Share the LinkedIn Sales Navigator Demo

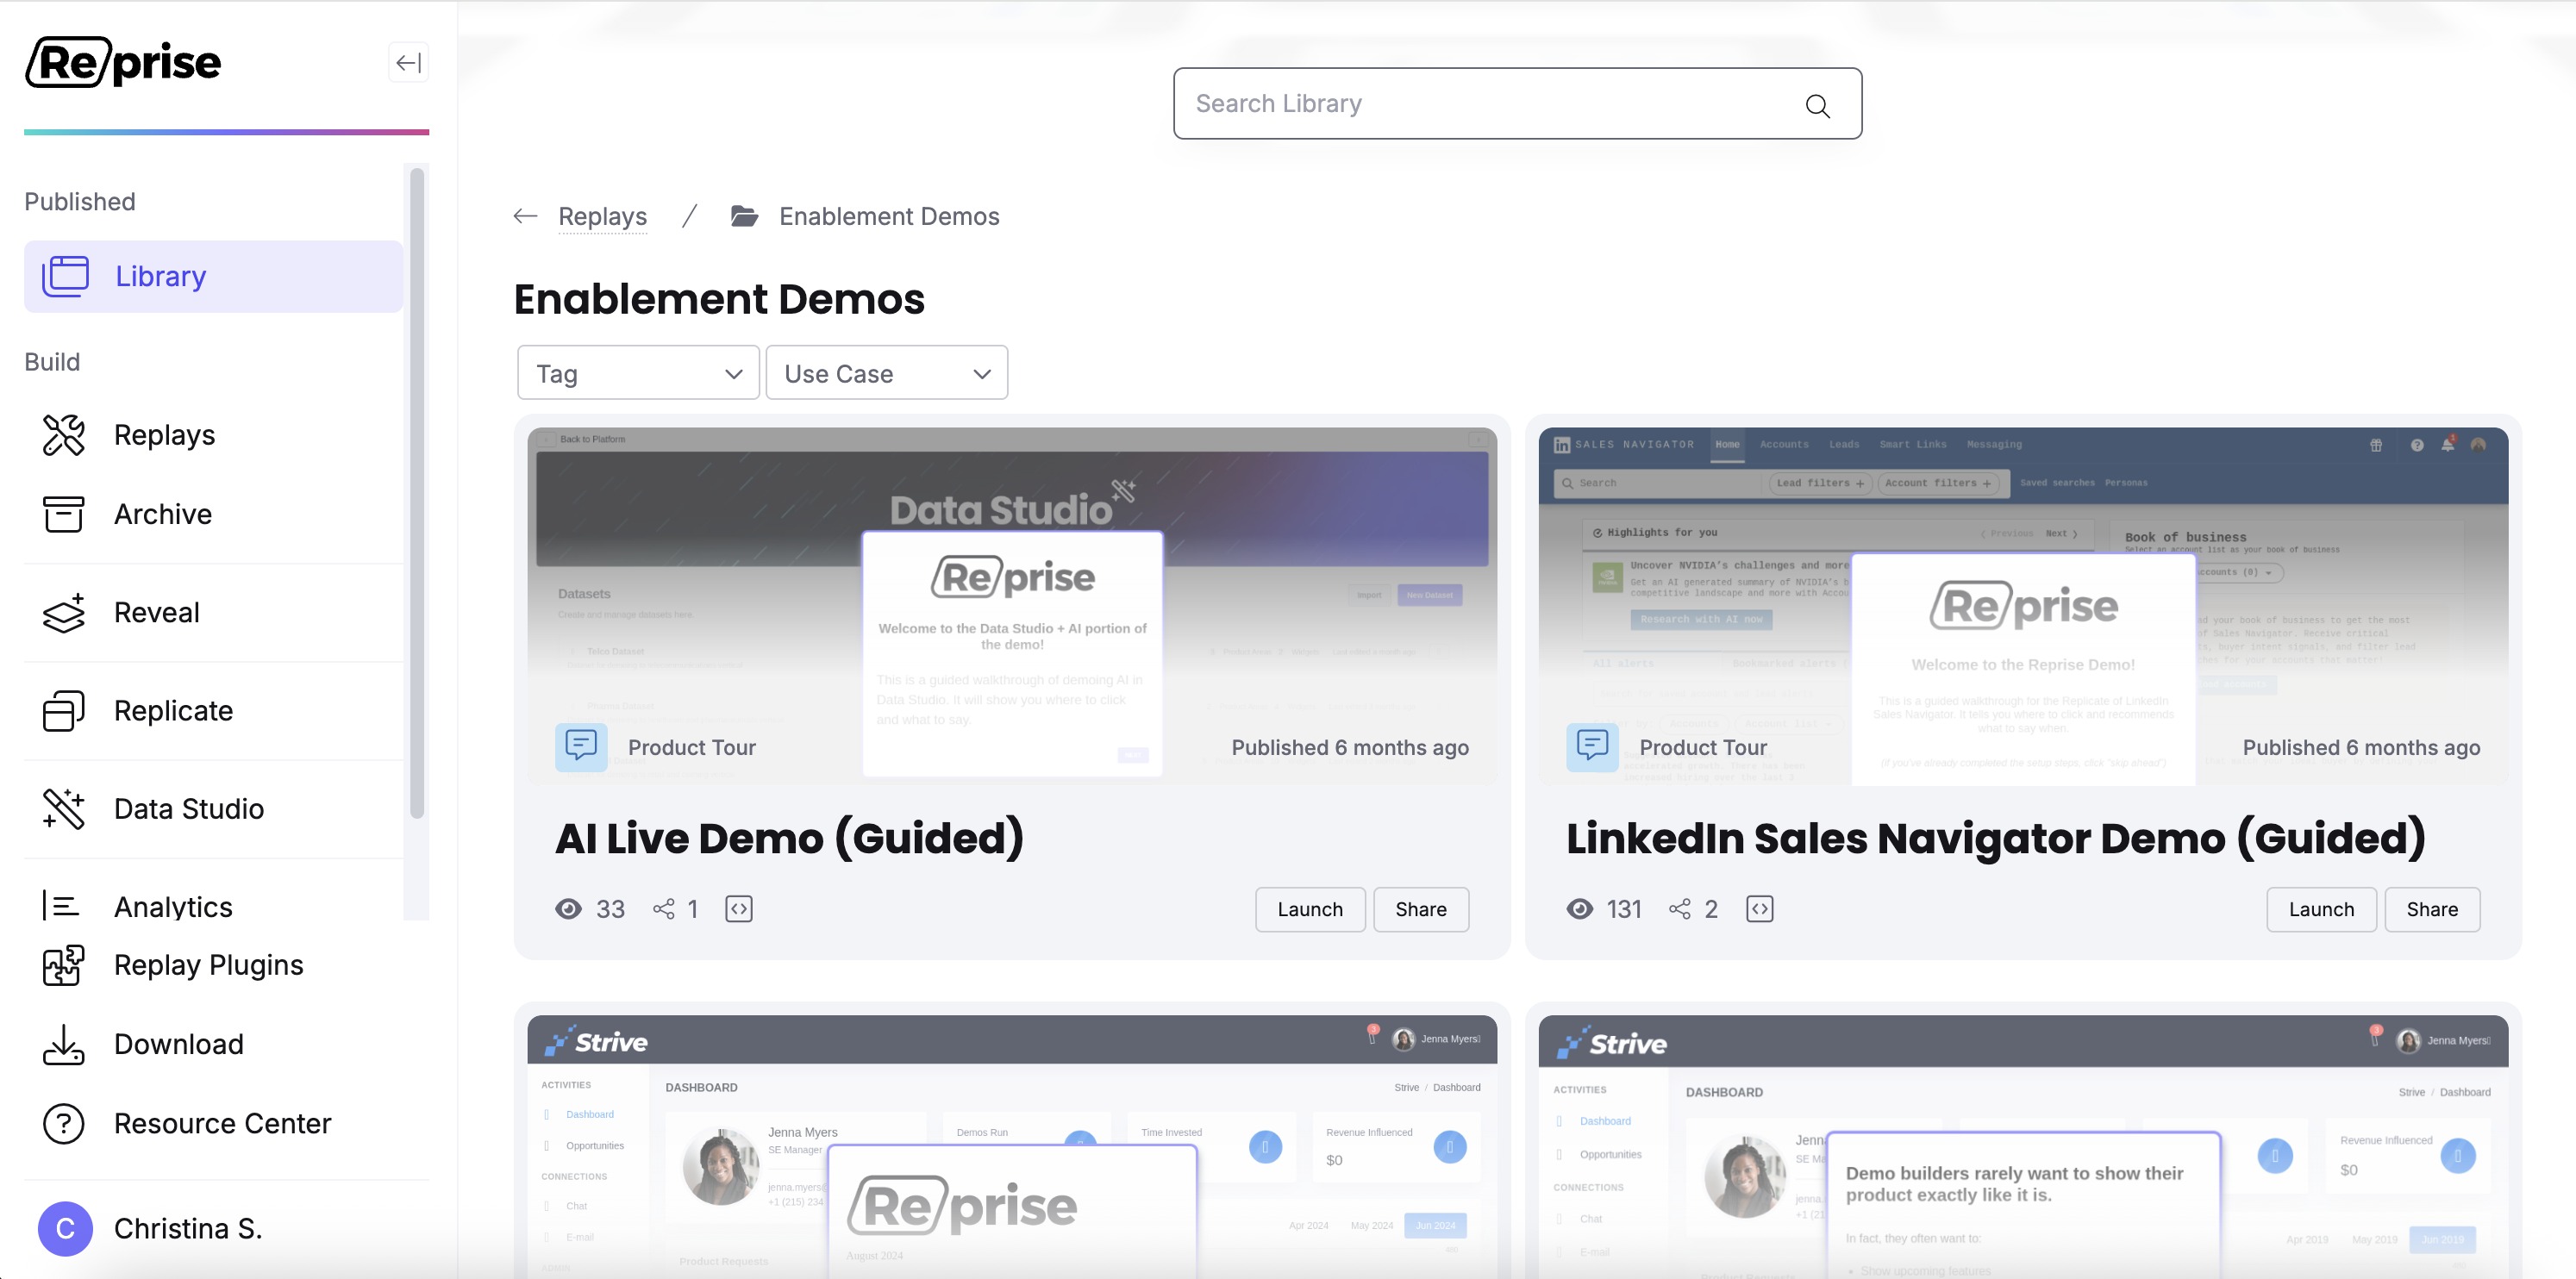(x=2432, y=908)
